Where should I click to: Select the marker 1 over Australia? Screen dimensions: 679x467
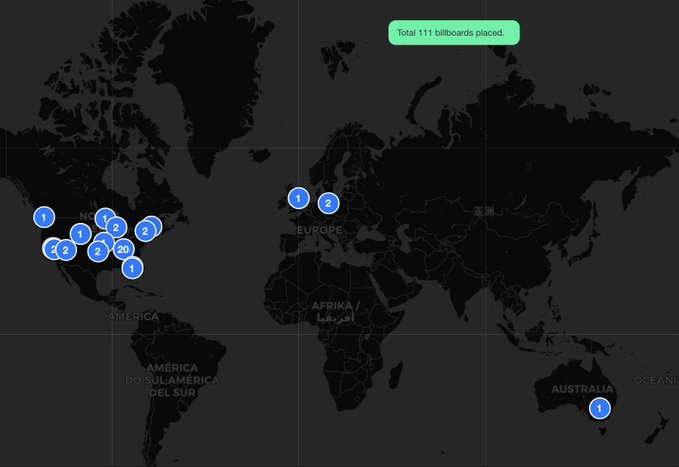[600, 409]
